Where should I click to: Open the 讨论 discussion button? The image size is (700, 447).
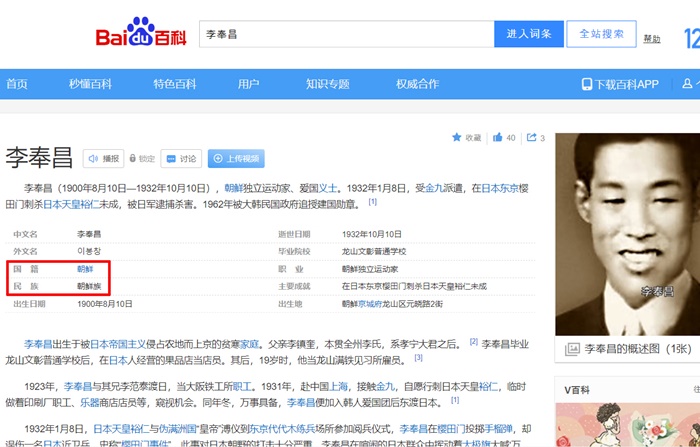[181, 159]
